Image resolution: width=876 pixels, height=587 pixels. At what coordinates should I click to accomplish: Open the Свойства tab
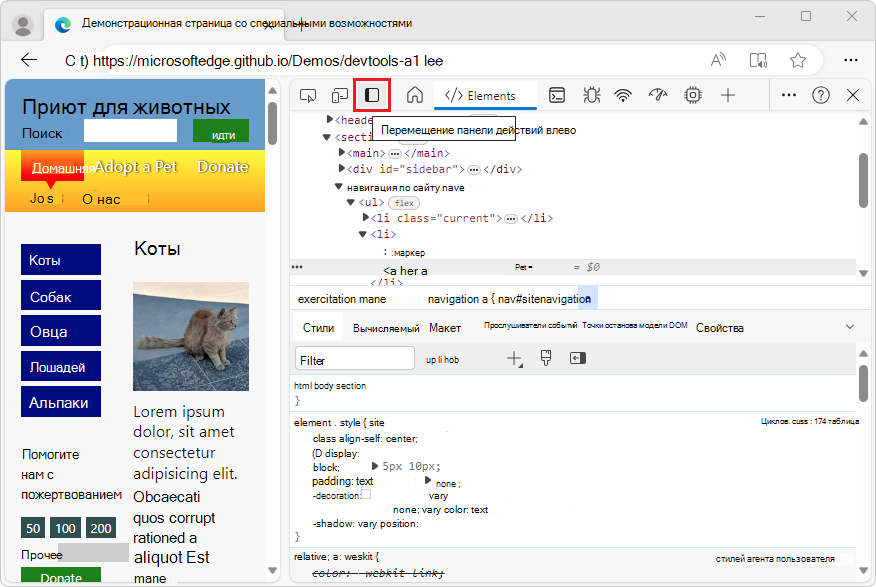(x=720, y=328)
